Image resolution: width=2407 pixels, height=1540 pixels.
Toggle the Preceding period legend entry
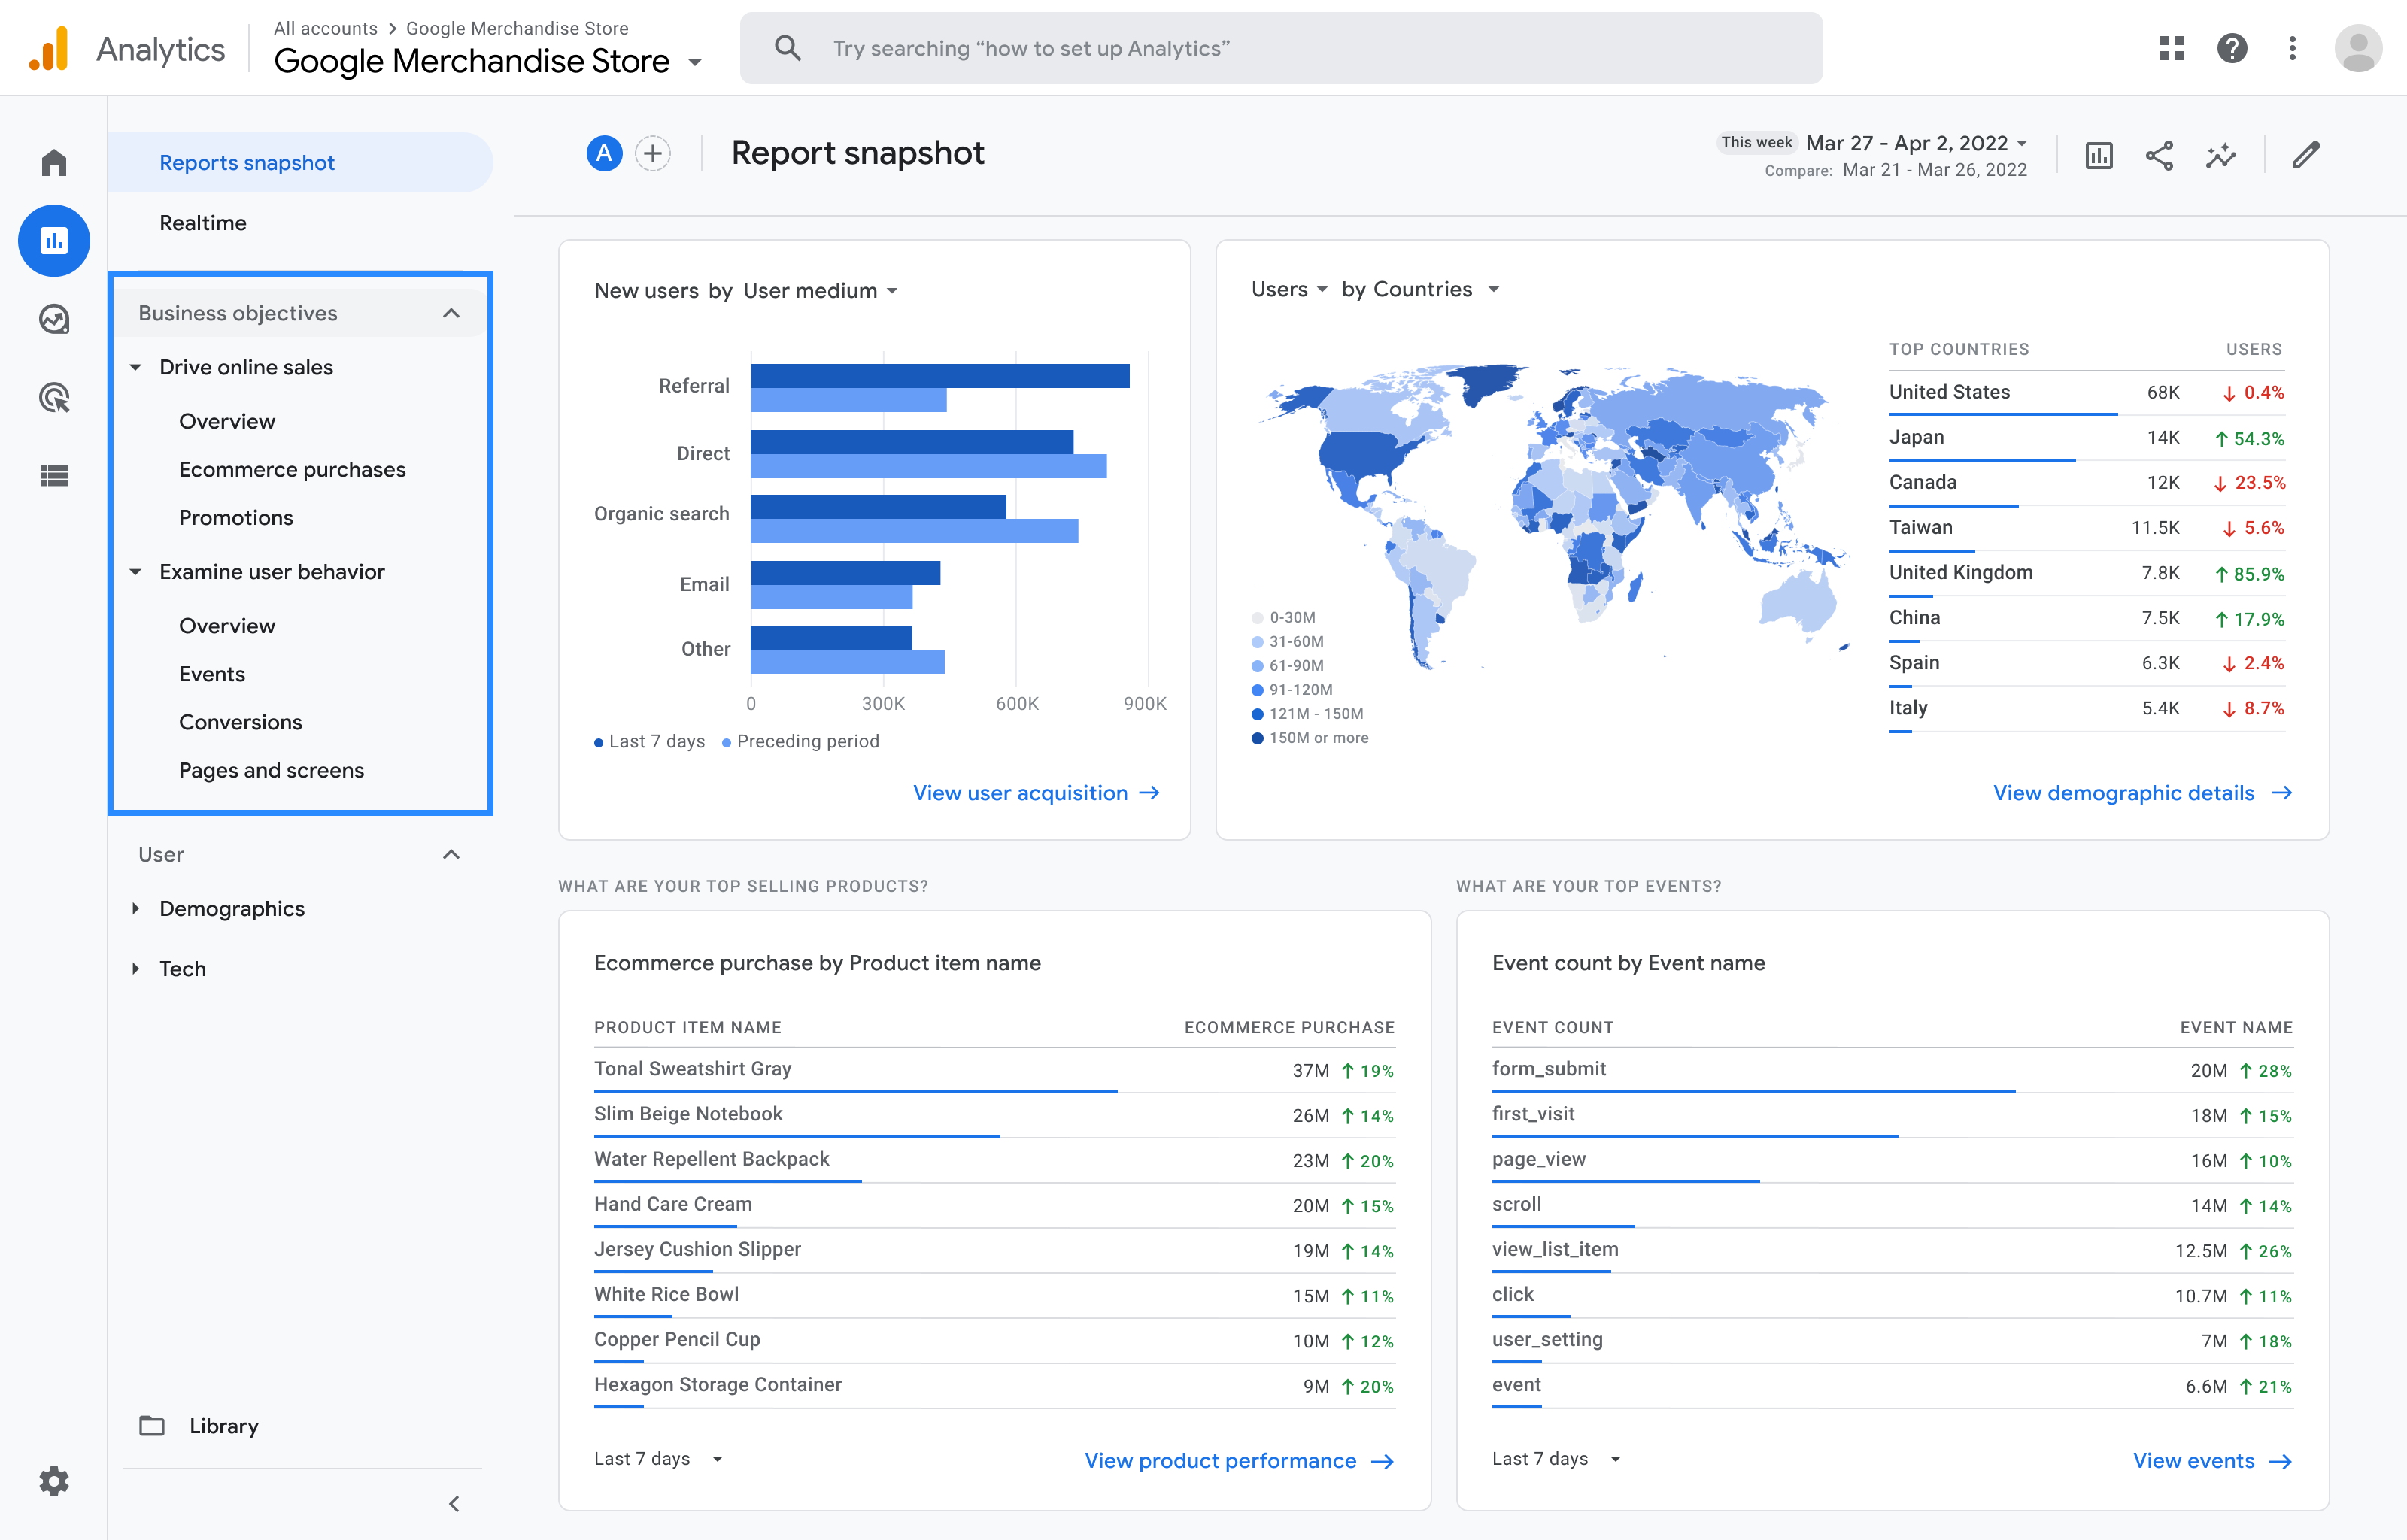pos(801,741)
